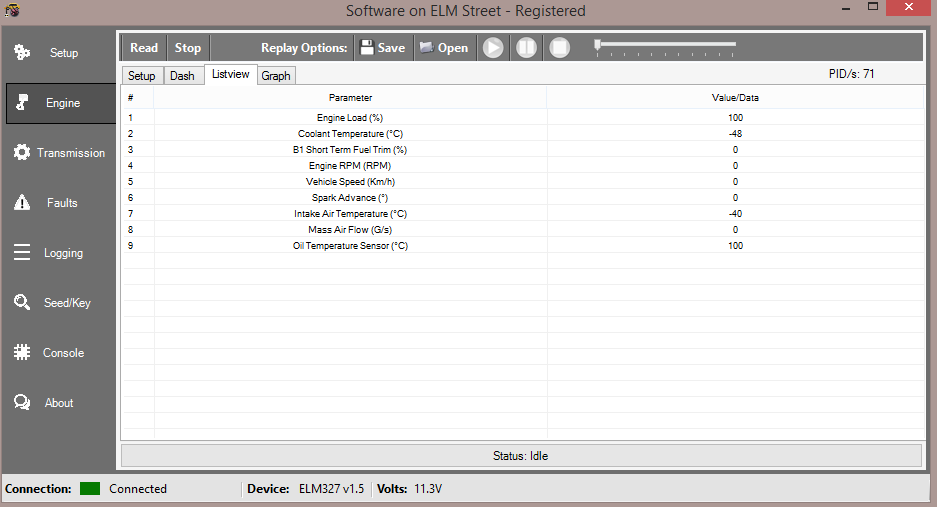Click the Status: Idle bar
The width and height of the screenshot is (937, 507).
point(521,456)
